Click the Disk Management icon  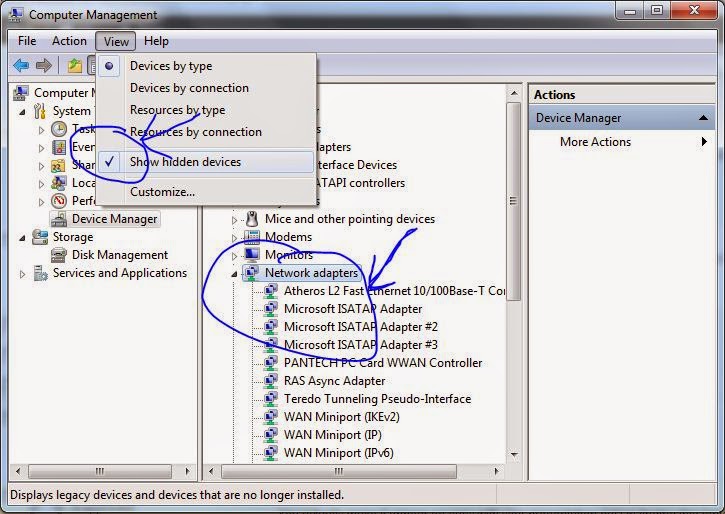coord(59,255)
